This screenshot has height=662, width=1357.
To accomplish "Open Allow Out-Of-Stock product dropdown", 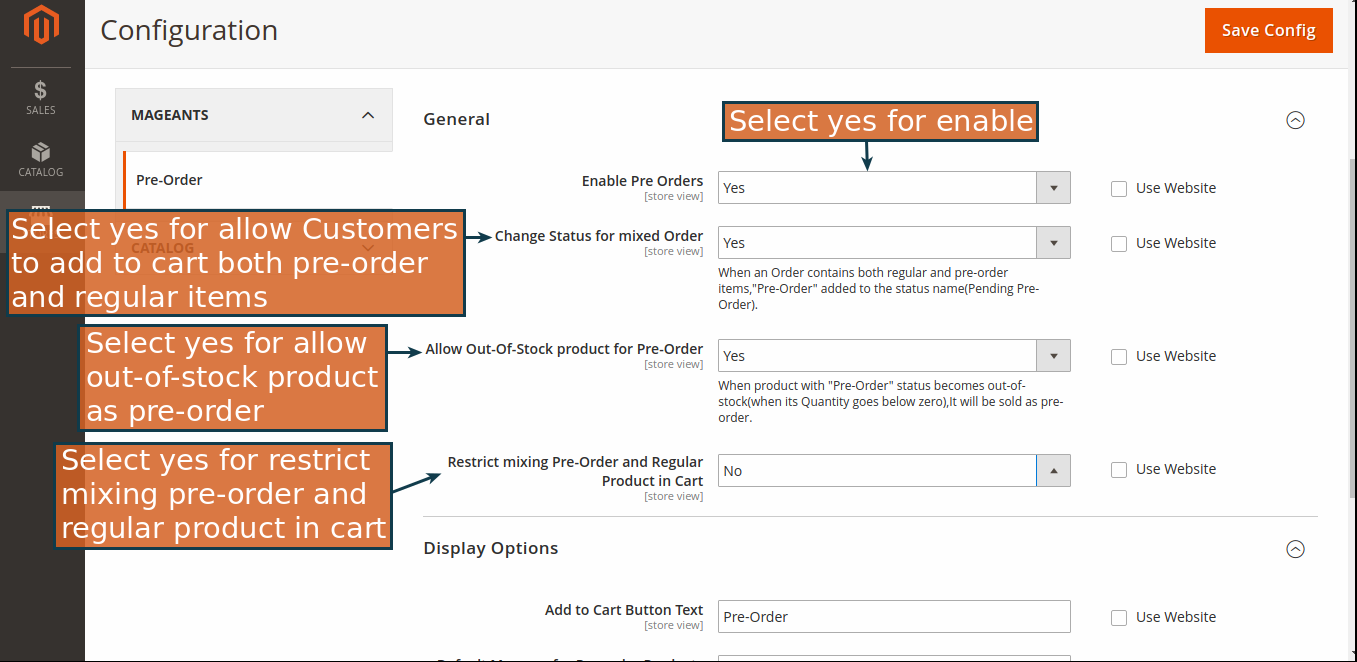I will (x=893, y=356).
